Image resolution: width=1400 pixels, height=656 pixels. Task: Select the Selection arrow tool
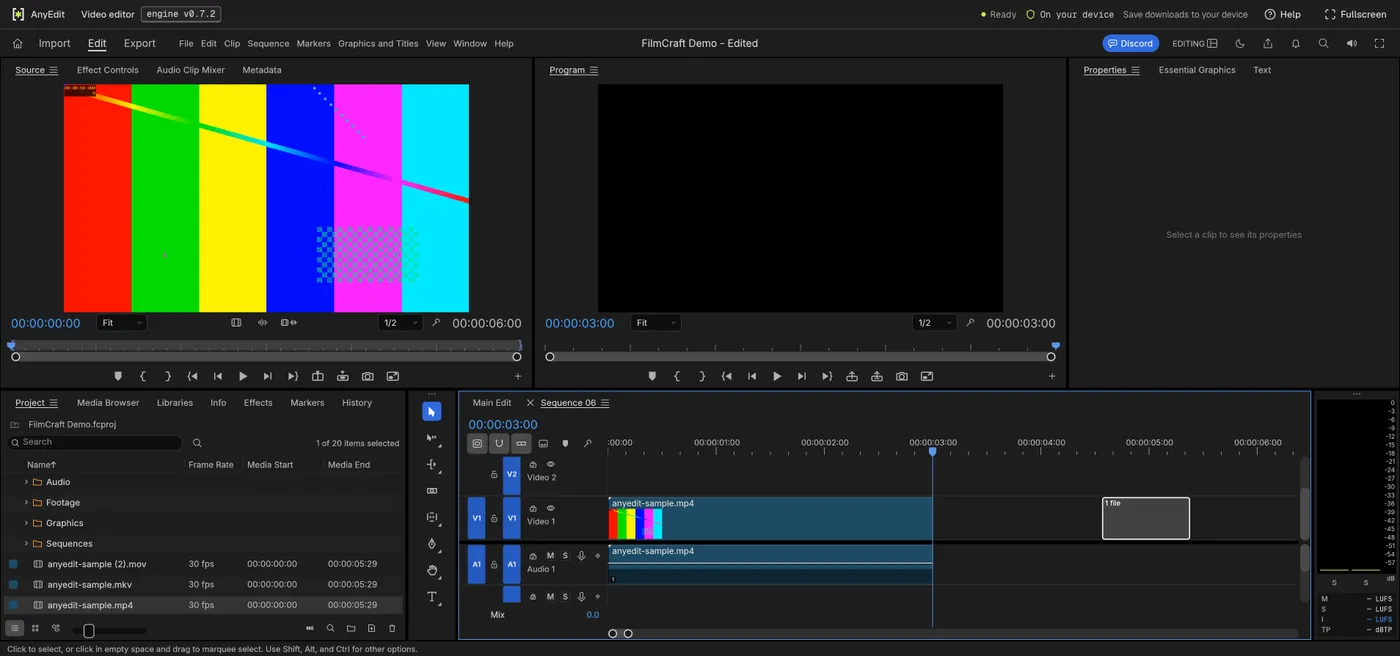pyautogui.click(x=432, y=412)
